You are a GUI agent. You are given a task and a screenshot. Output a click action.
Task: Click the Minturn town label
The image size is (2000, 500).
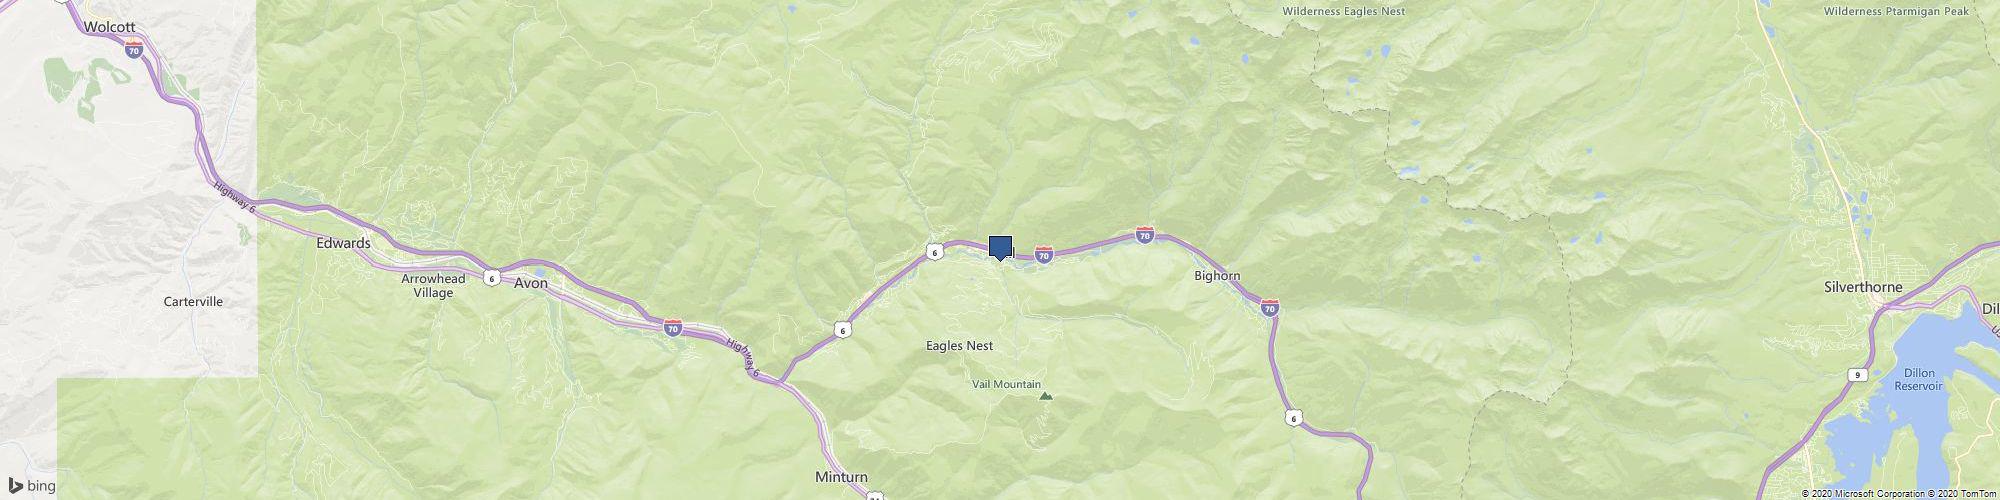(x=842, y=477)
